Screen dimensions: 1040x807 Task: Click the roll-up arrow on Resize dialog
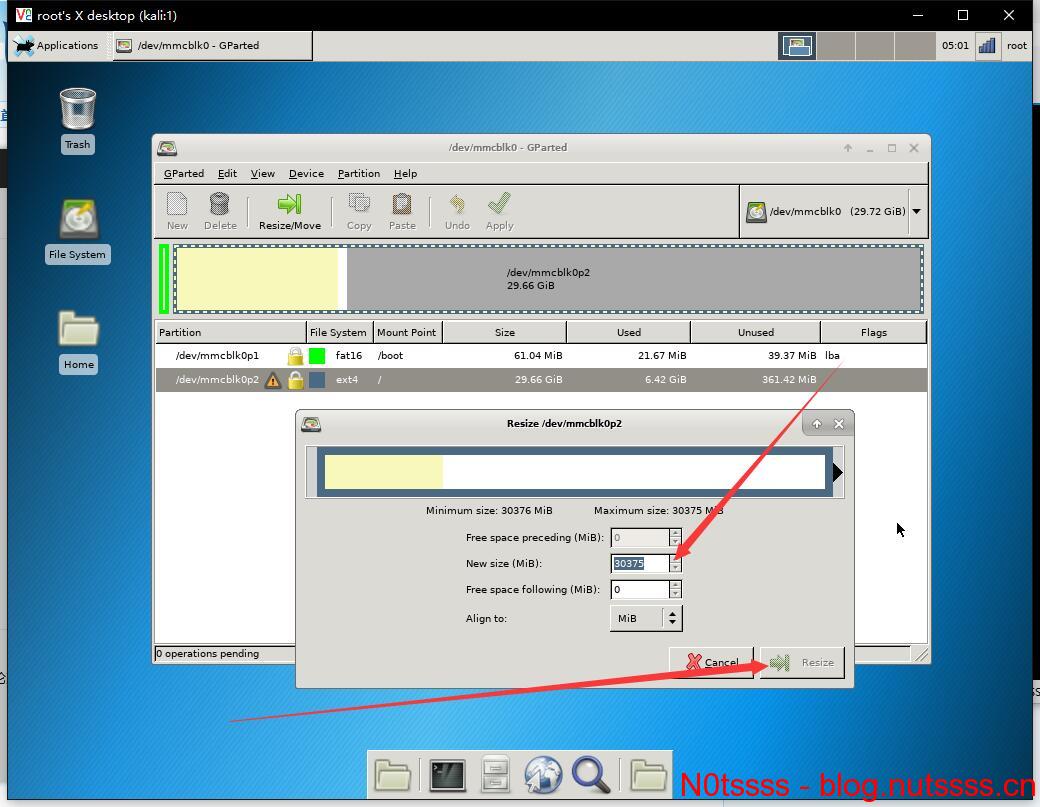click(x=817, y=424)
